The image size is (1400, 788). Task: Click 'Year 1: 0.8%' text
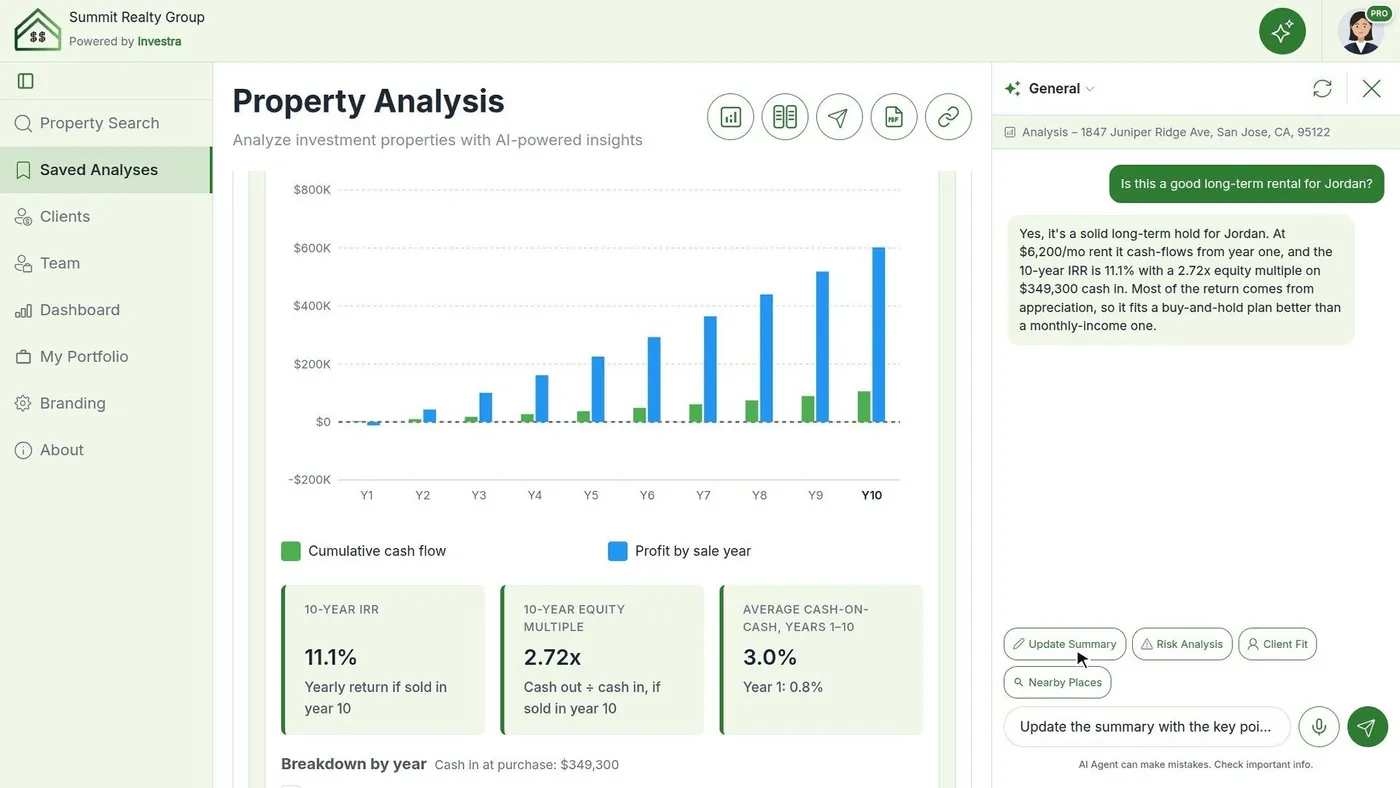[x=783, y=687]
